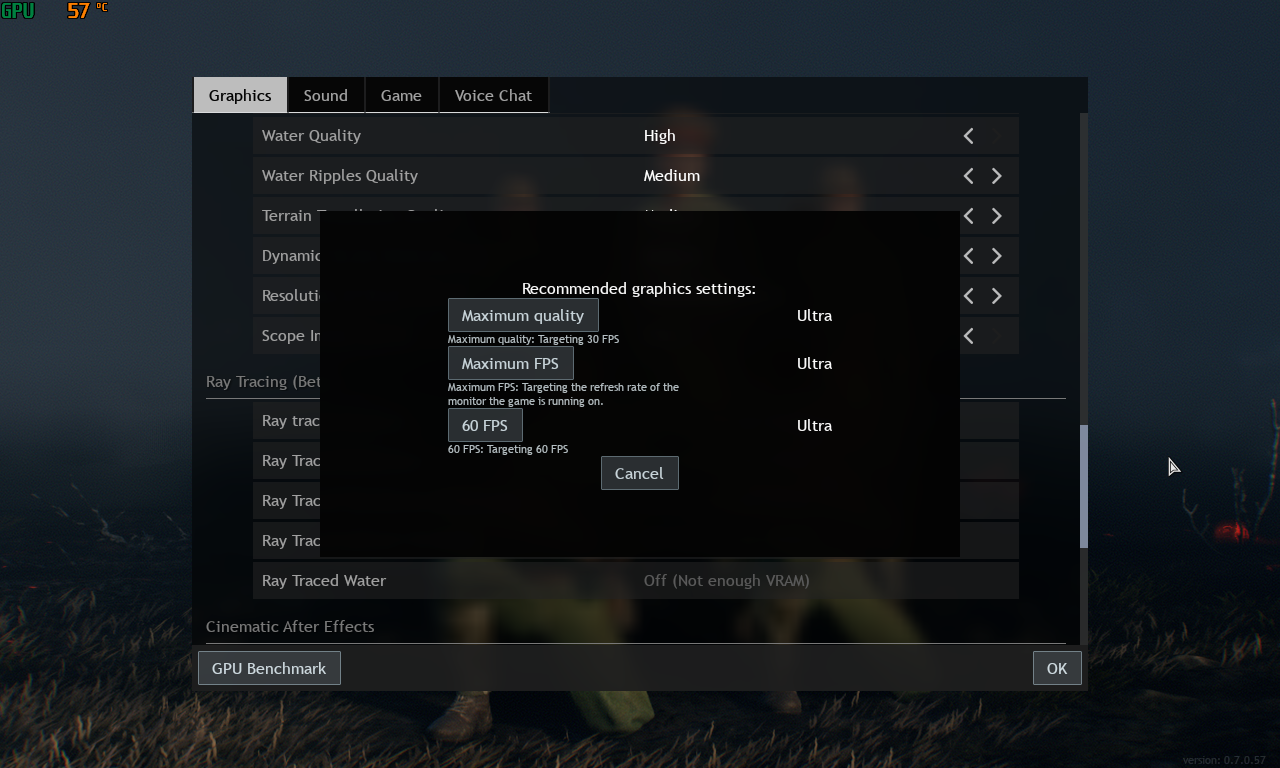Select the 60 FPS preset

coord(485,425)
